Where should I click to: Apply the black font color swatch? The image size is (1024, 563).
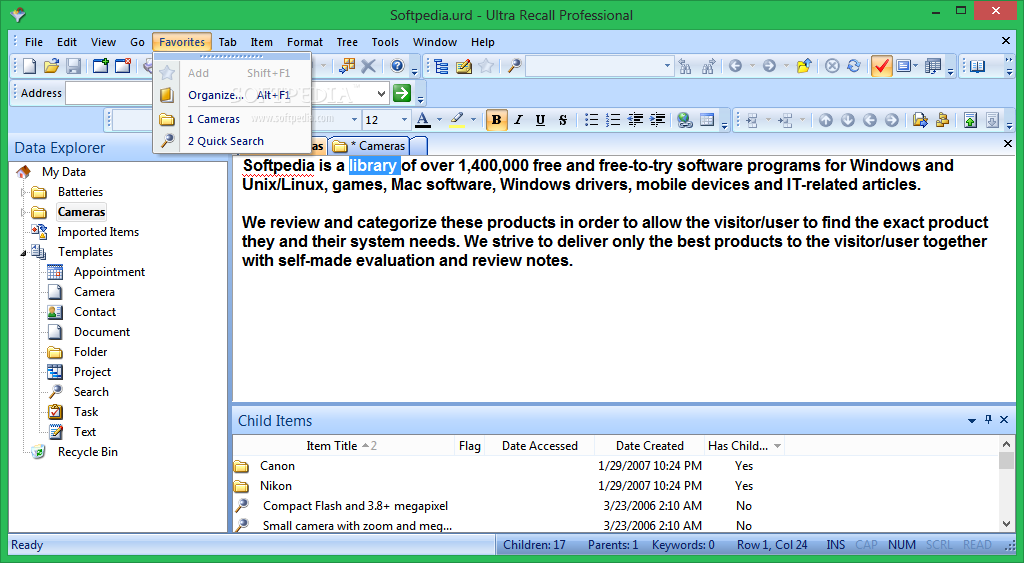423,120
